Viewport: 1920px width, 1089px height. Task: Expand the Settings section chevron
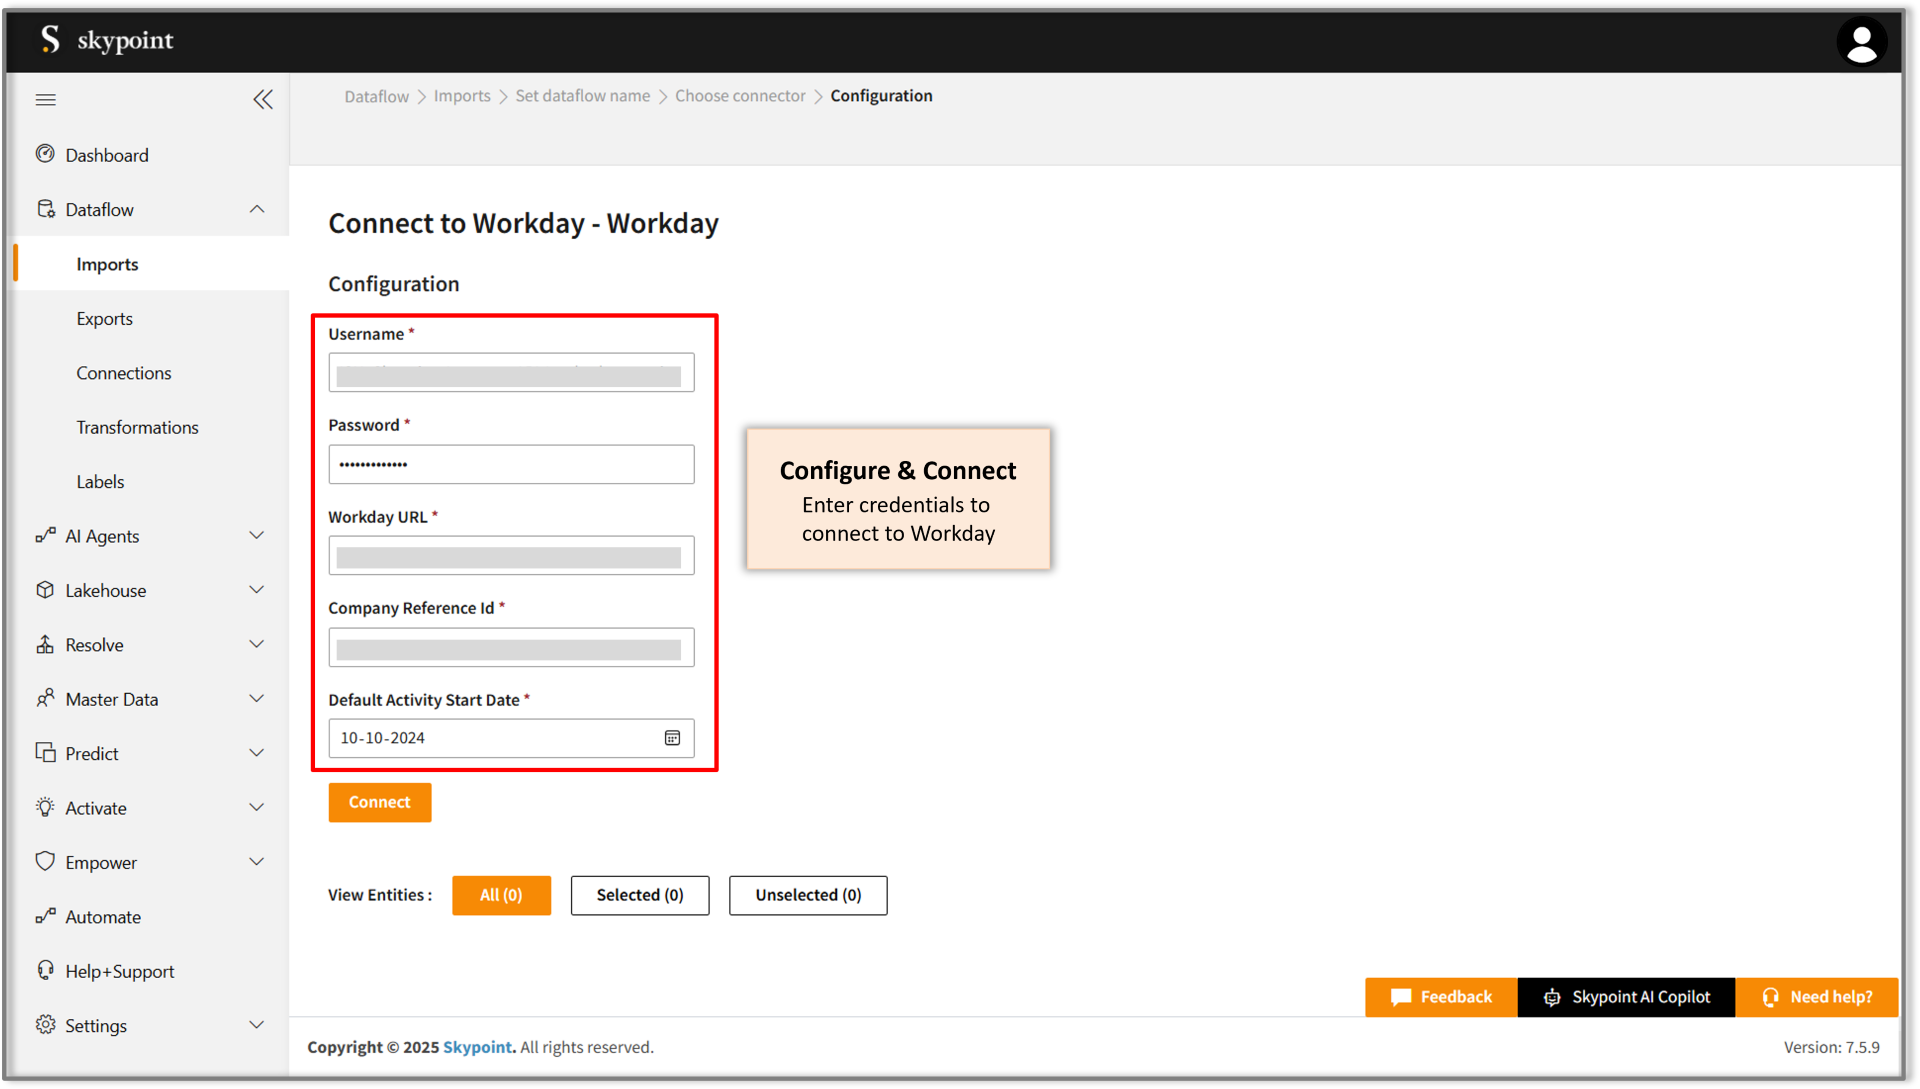coord(257,1025)
